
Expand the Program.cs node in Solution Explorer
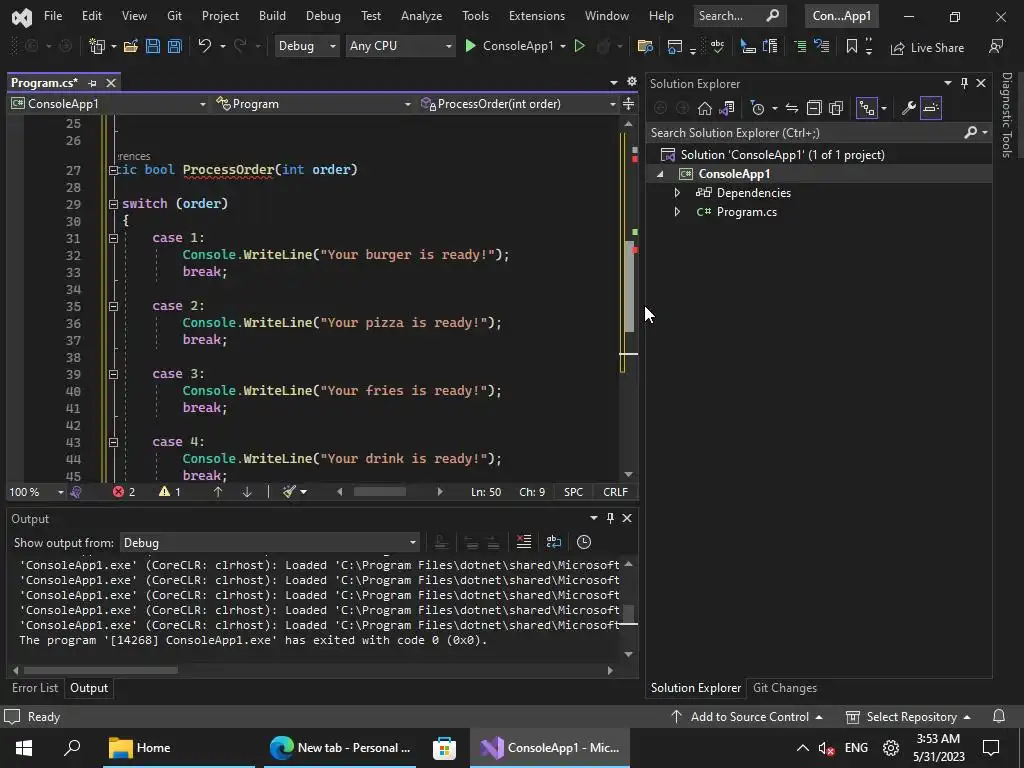677,212
